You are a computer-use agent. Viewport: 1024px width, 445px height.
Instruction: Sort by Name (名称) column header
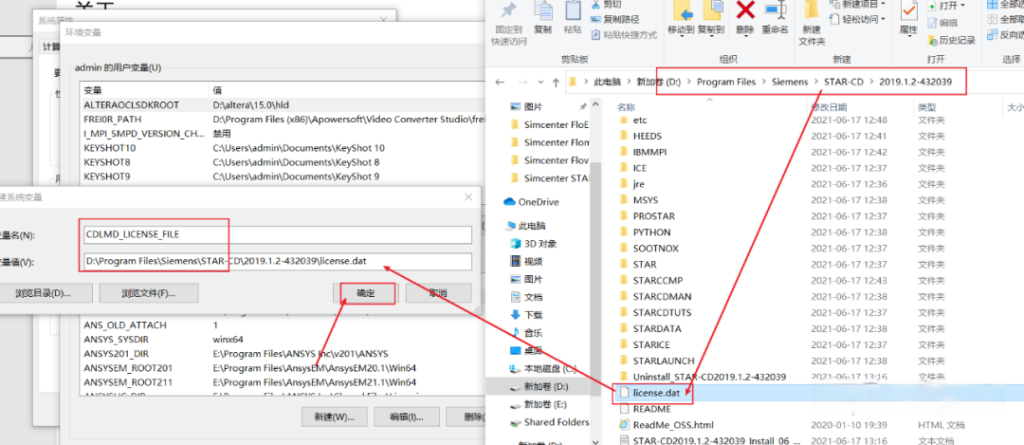[x=626, y=107]
